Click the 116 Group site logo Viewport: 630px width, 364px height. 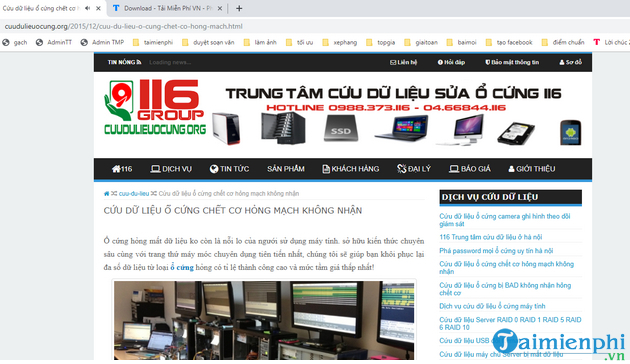155,107
